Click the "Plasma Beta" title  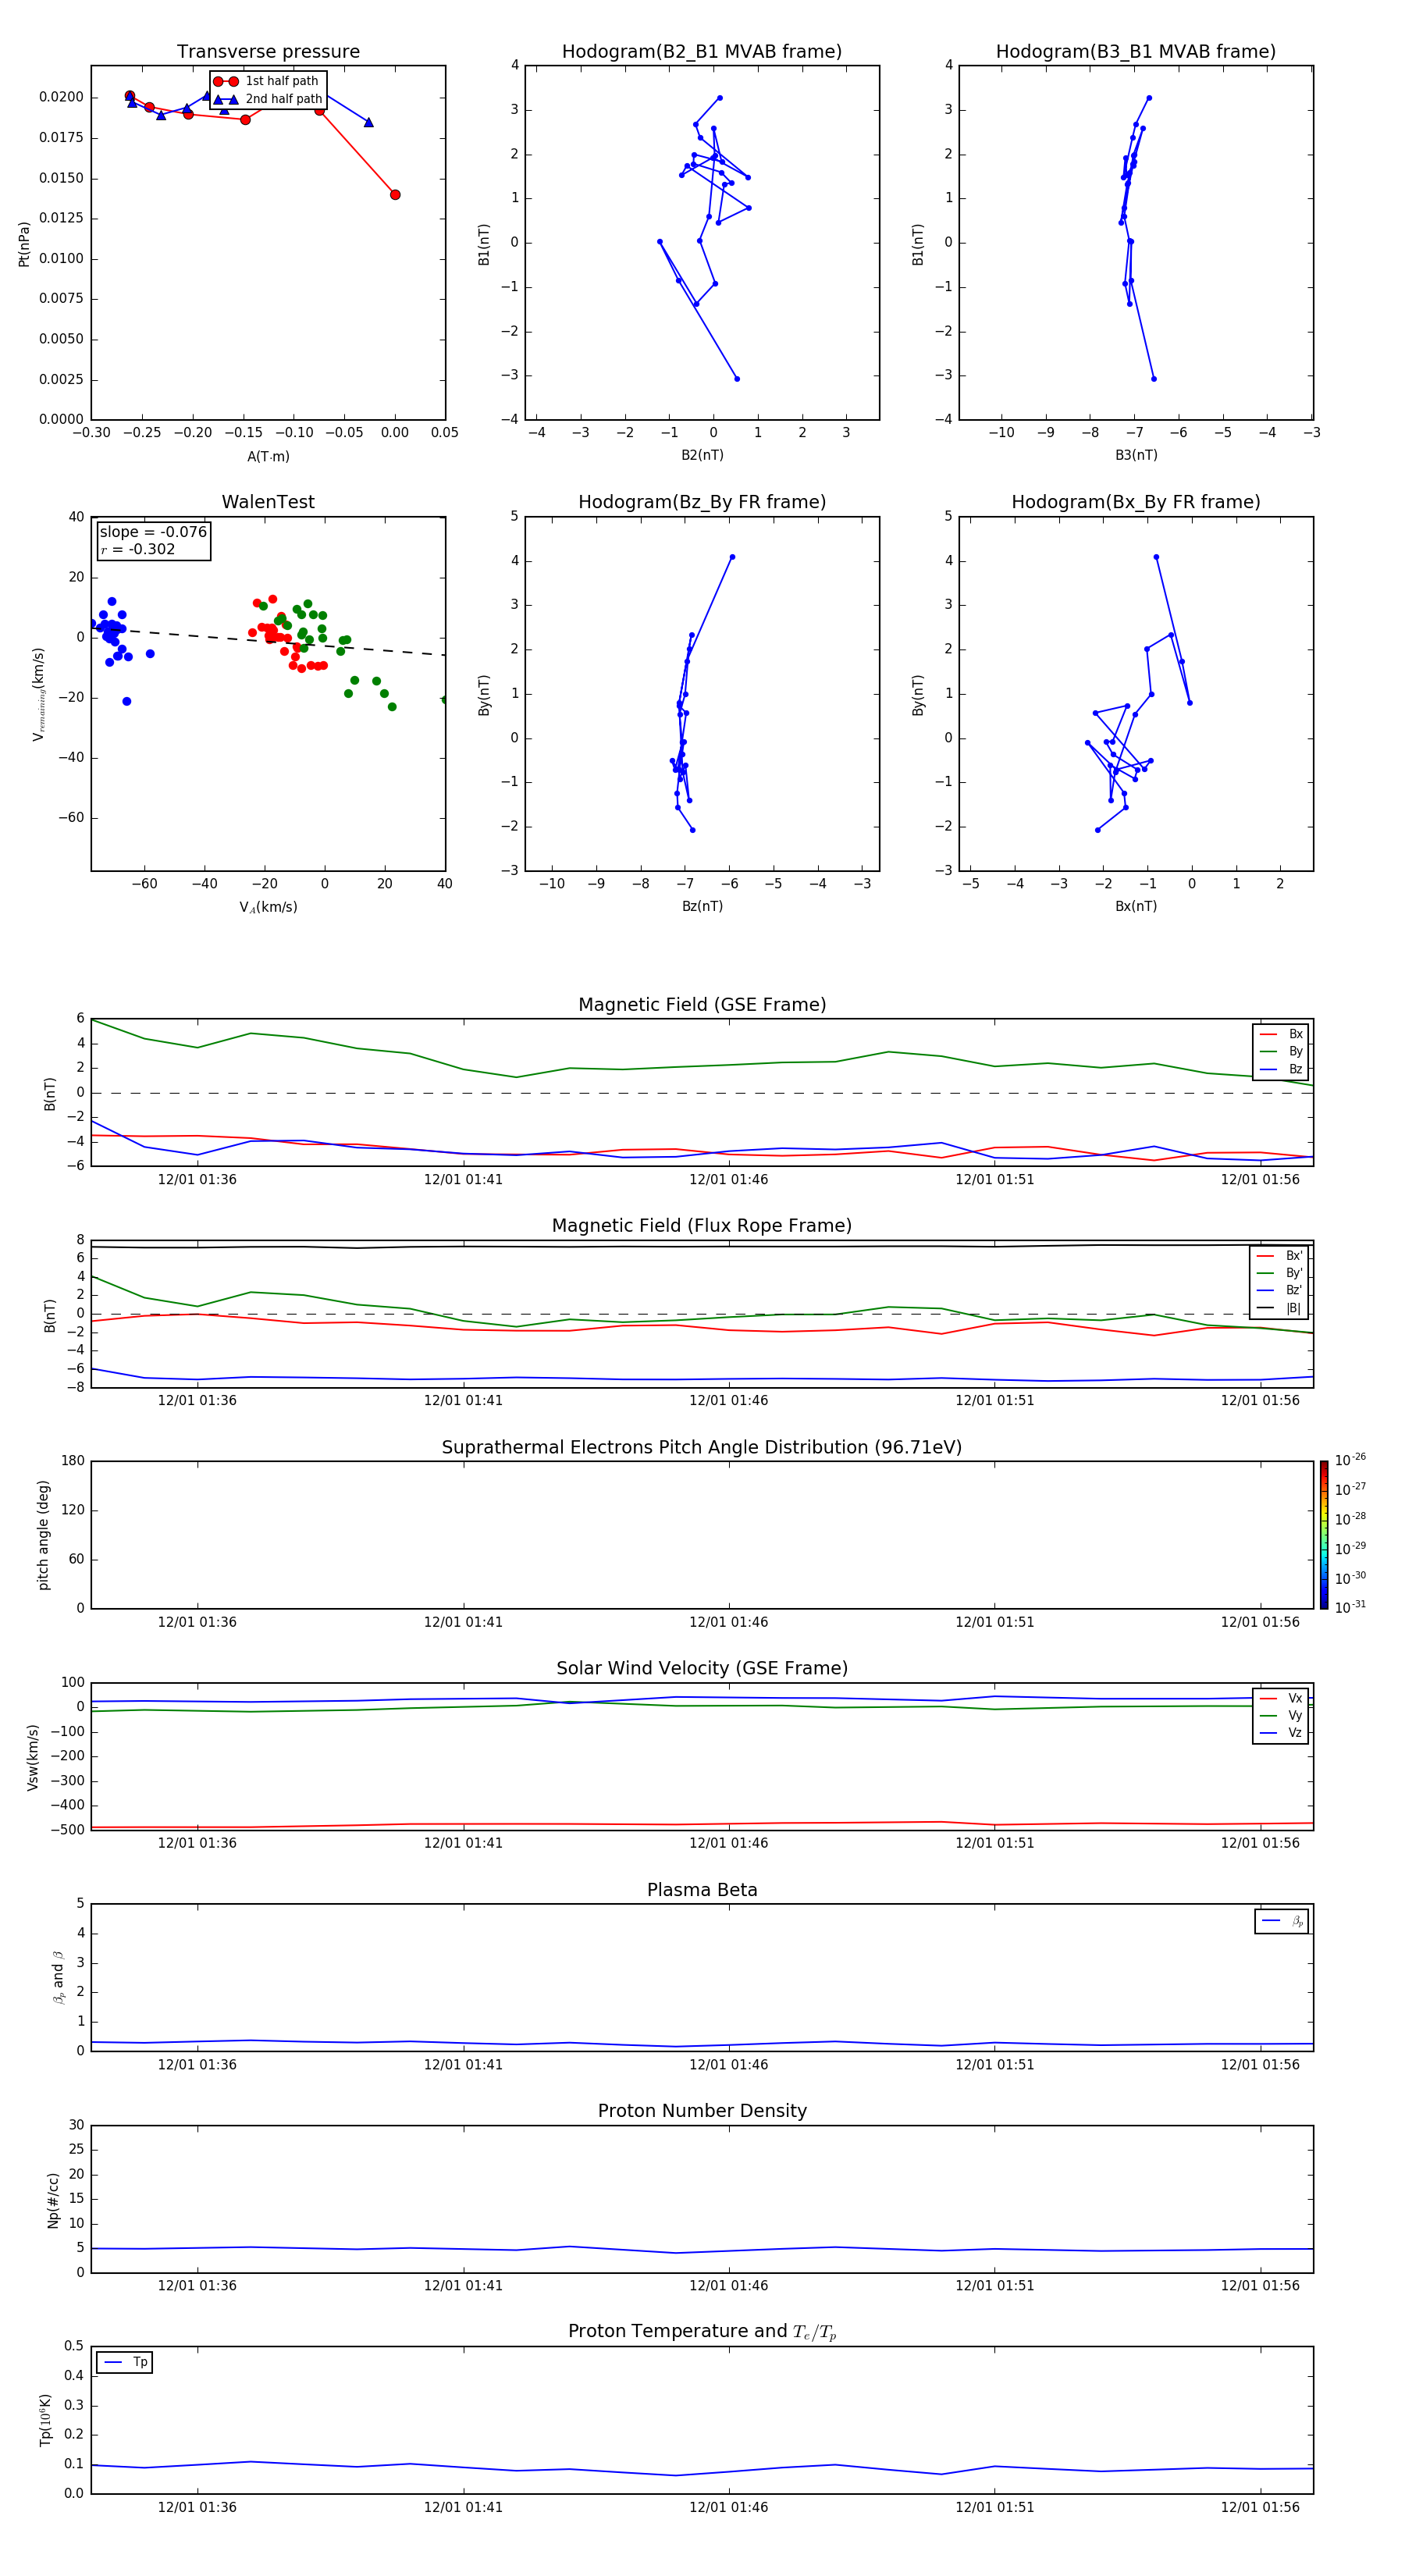[x=702, y=1891]
